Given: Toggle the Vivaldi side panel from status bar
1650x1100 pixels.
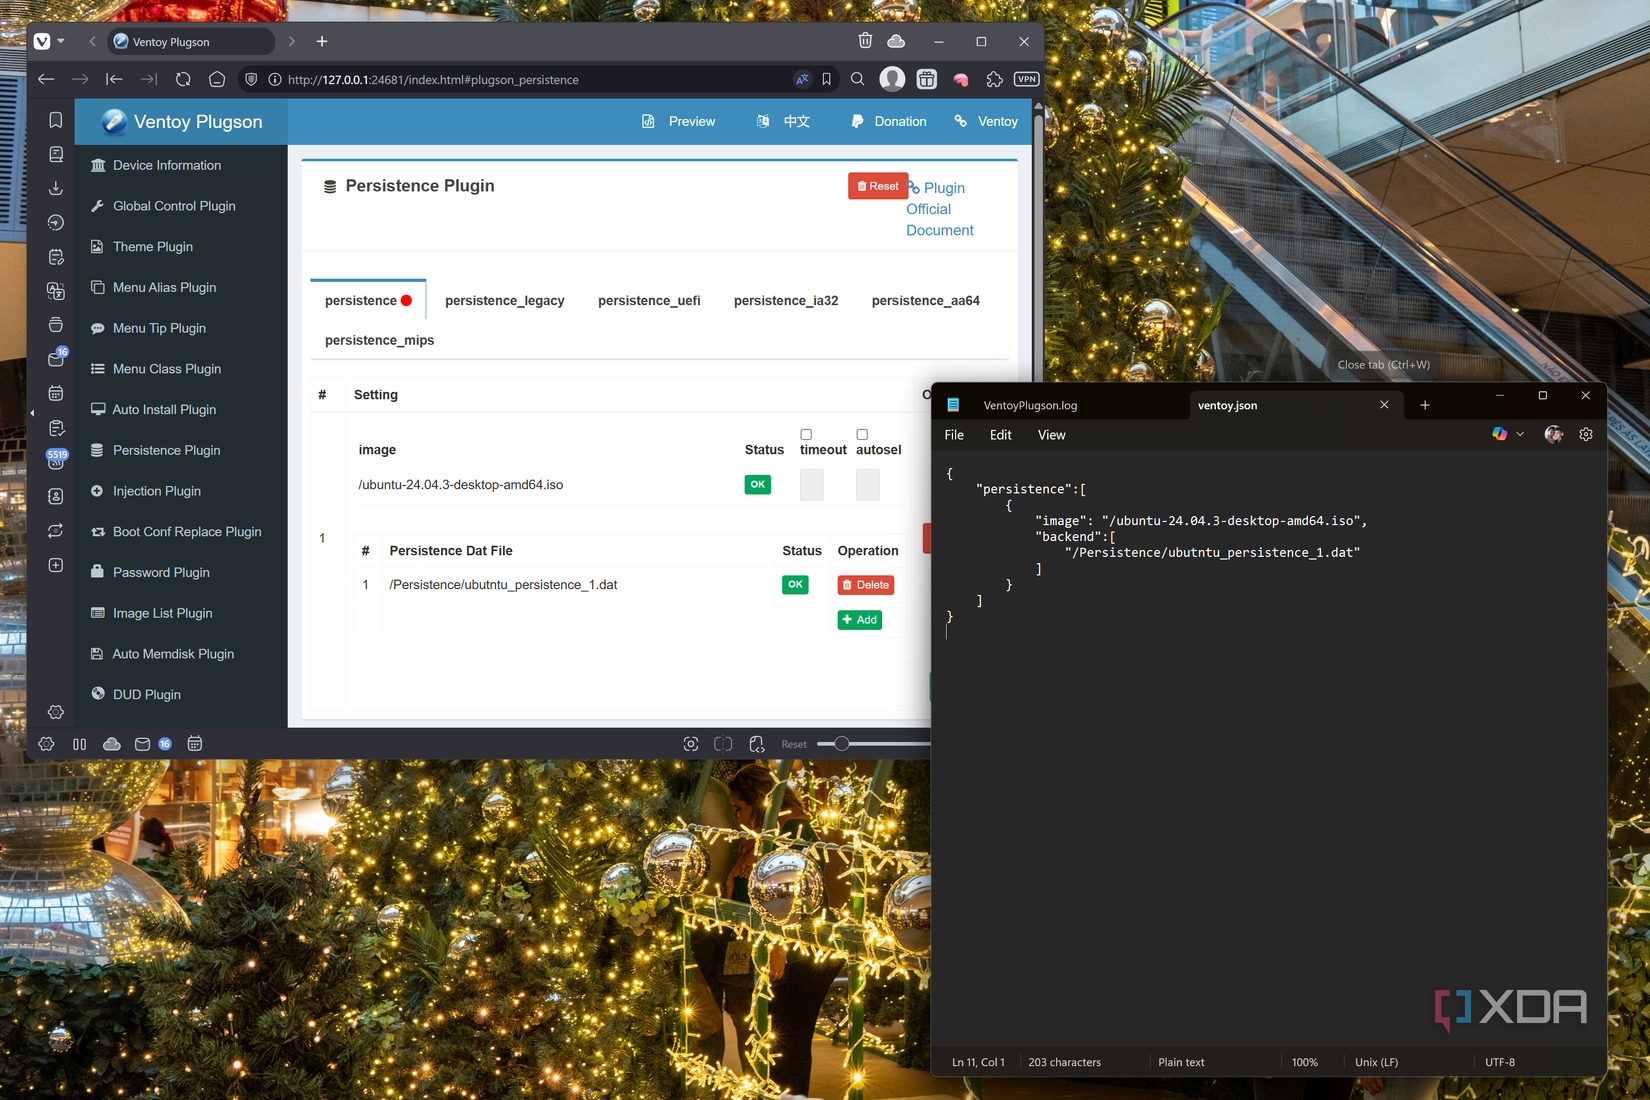Looking at the screenshot, I should pyautogui.click(x=80, y=744).
